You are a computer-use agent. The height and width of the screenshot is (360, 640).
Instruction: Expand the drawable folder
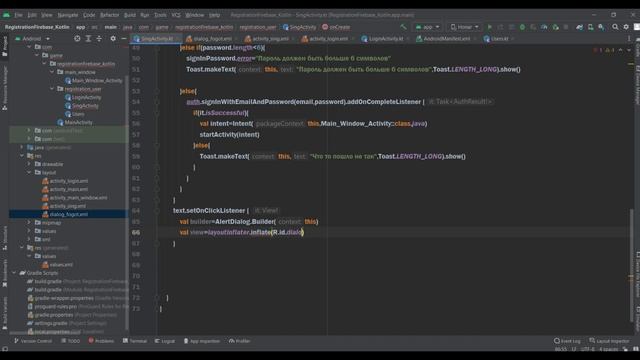[x=29, y=164]
